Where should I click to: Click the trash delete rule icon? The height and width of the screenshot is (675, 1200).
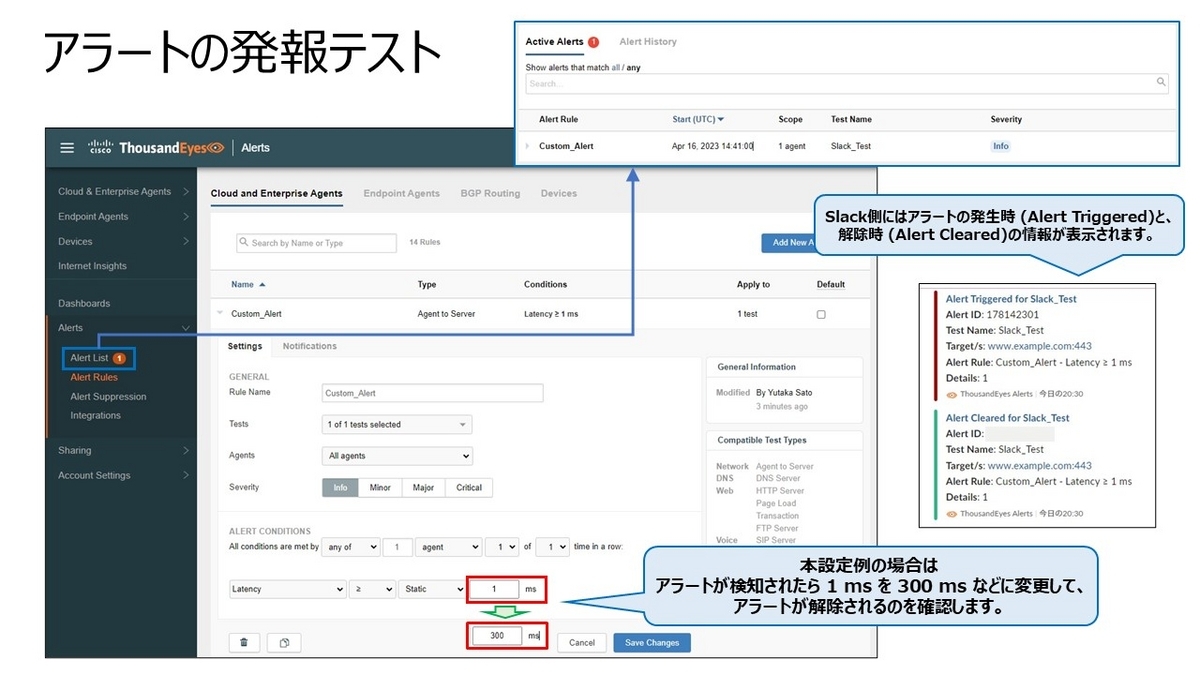pyautogui.click(x=245, y=643)
